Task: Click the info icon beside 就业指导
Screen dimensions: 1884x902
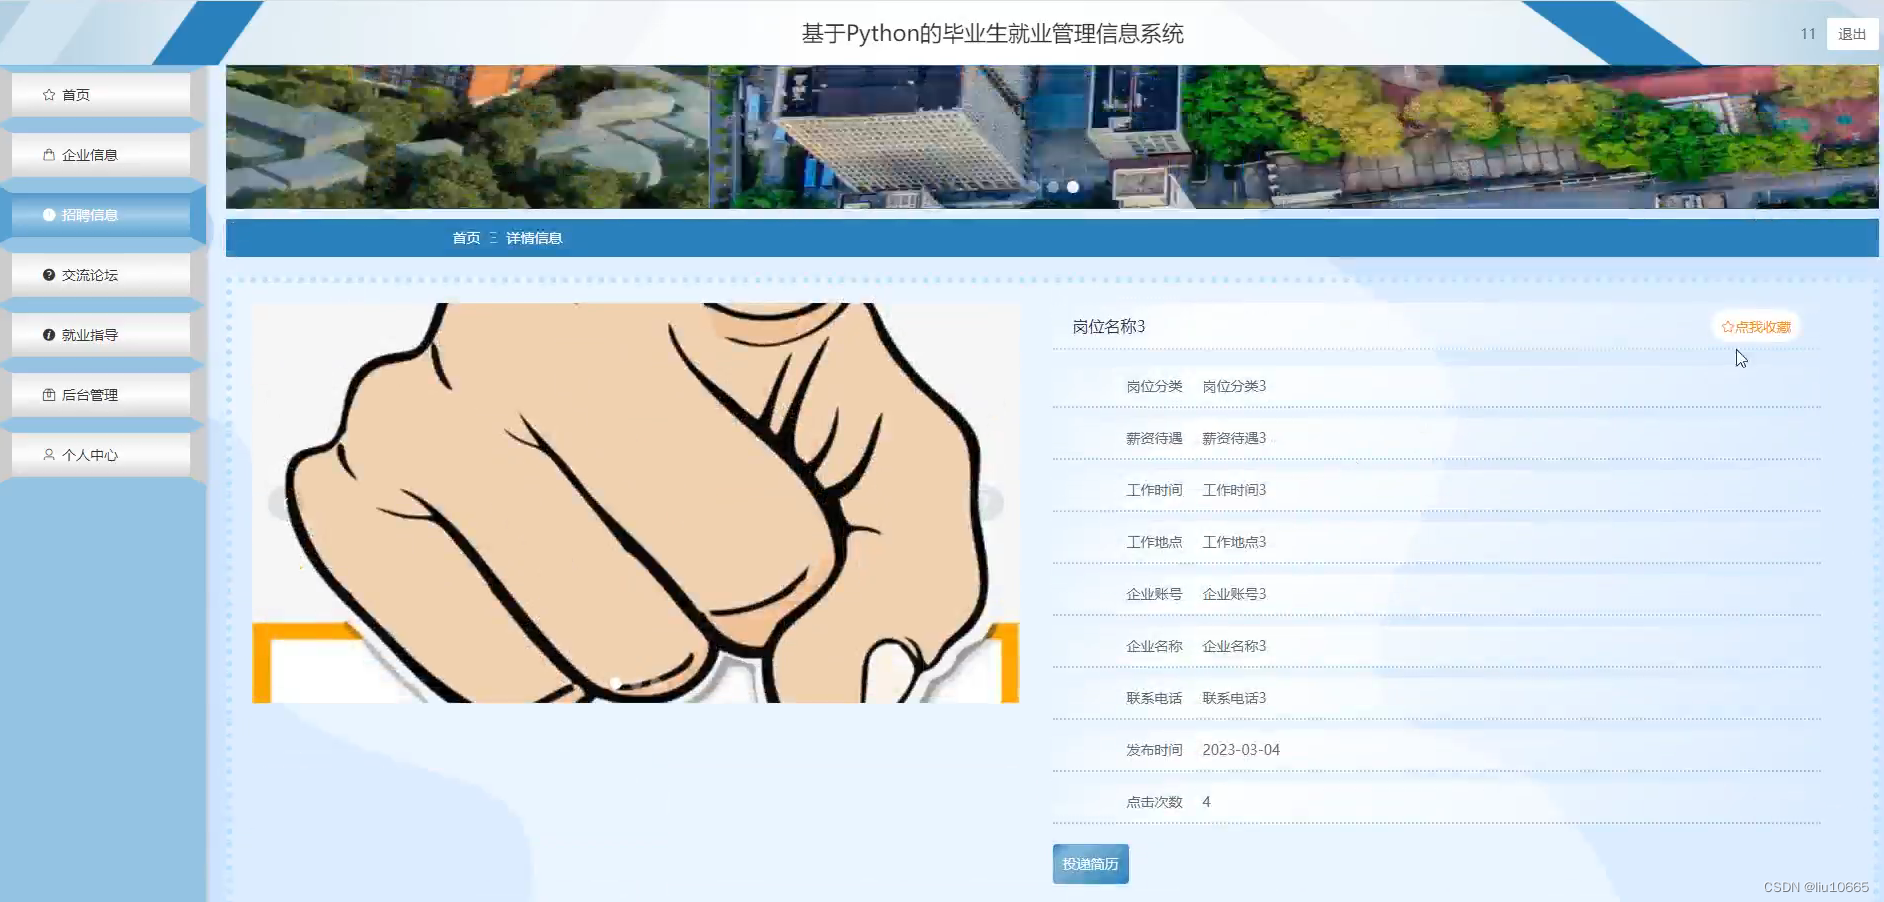Action: tap(47, 334)
